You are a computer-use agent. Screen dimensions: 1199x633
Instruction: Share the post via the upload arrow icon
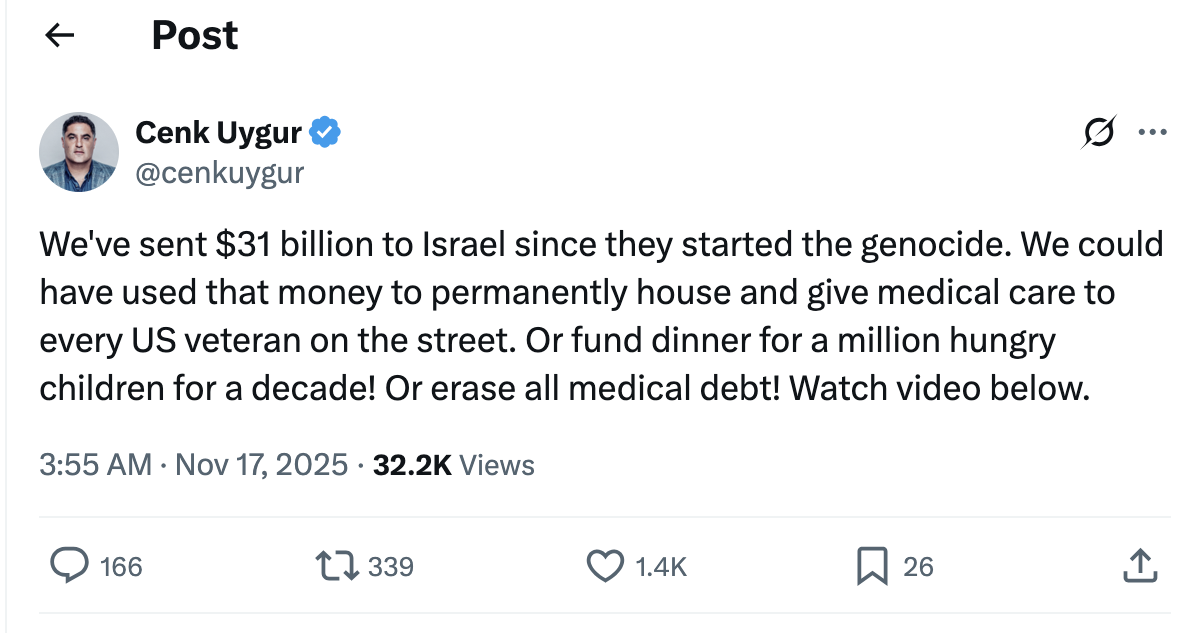[1140, 567]
